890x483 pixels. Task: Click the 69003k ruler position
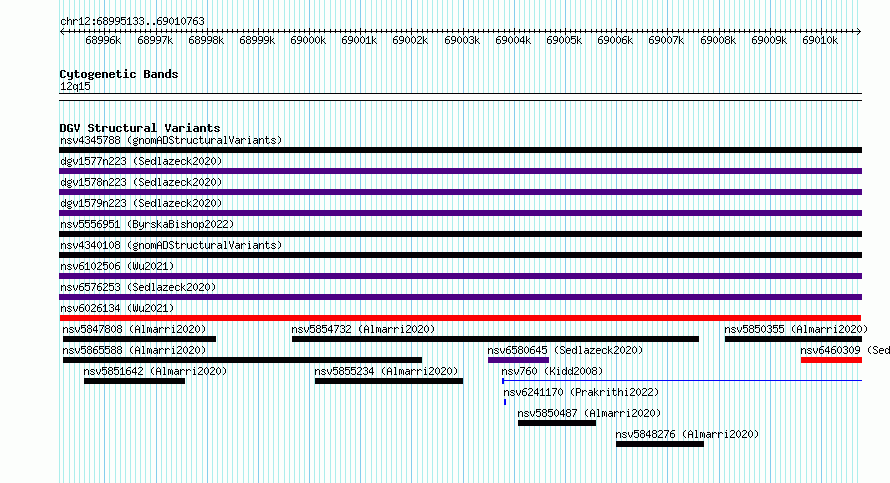tap(462, 40)
